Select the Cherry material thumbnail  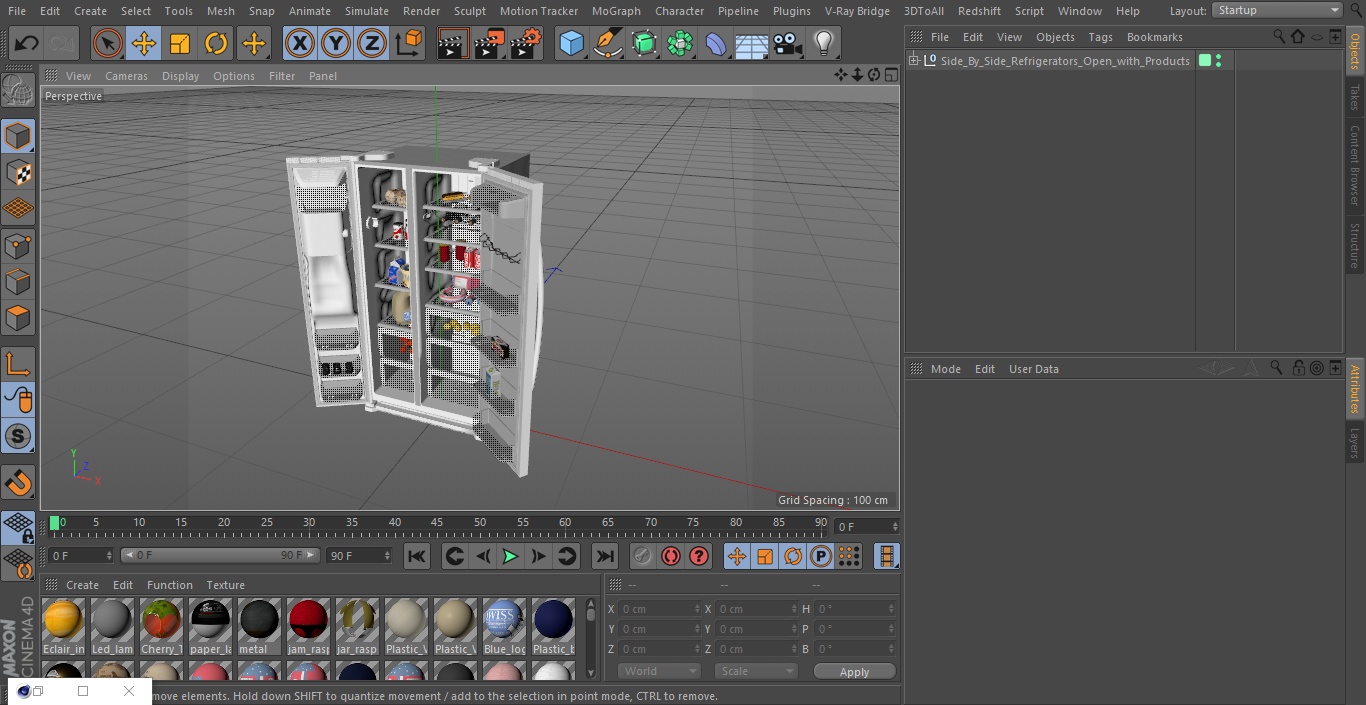click(x=162, y=627)
